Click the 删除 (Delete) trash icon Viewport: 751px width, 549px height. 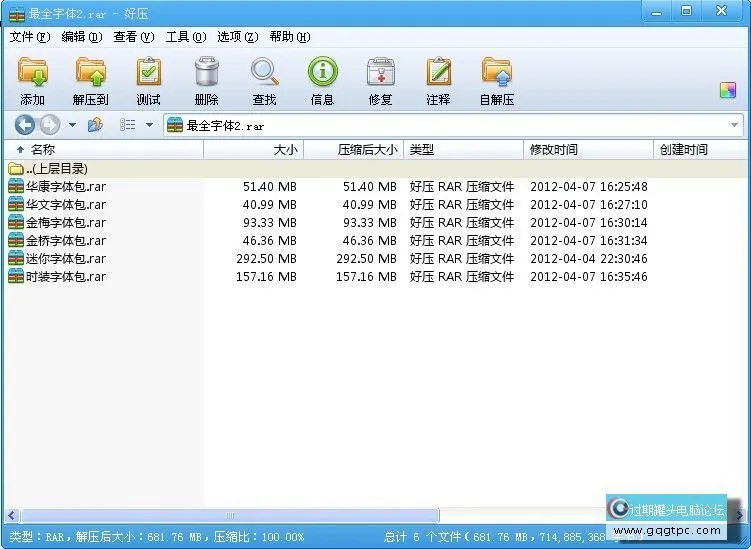pyautogui.click(x=206, y=72)
